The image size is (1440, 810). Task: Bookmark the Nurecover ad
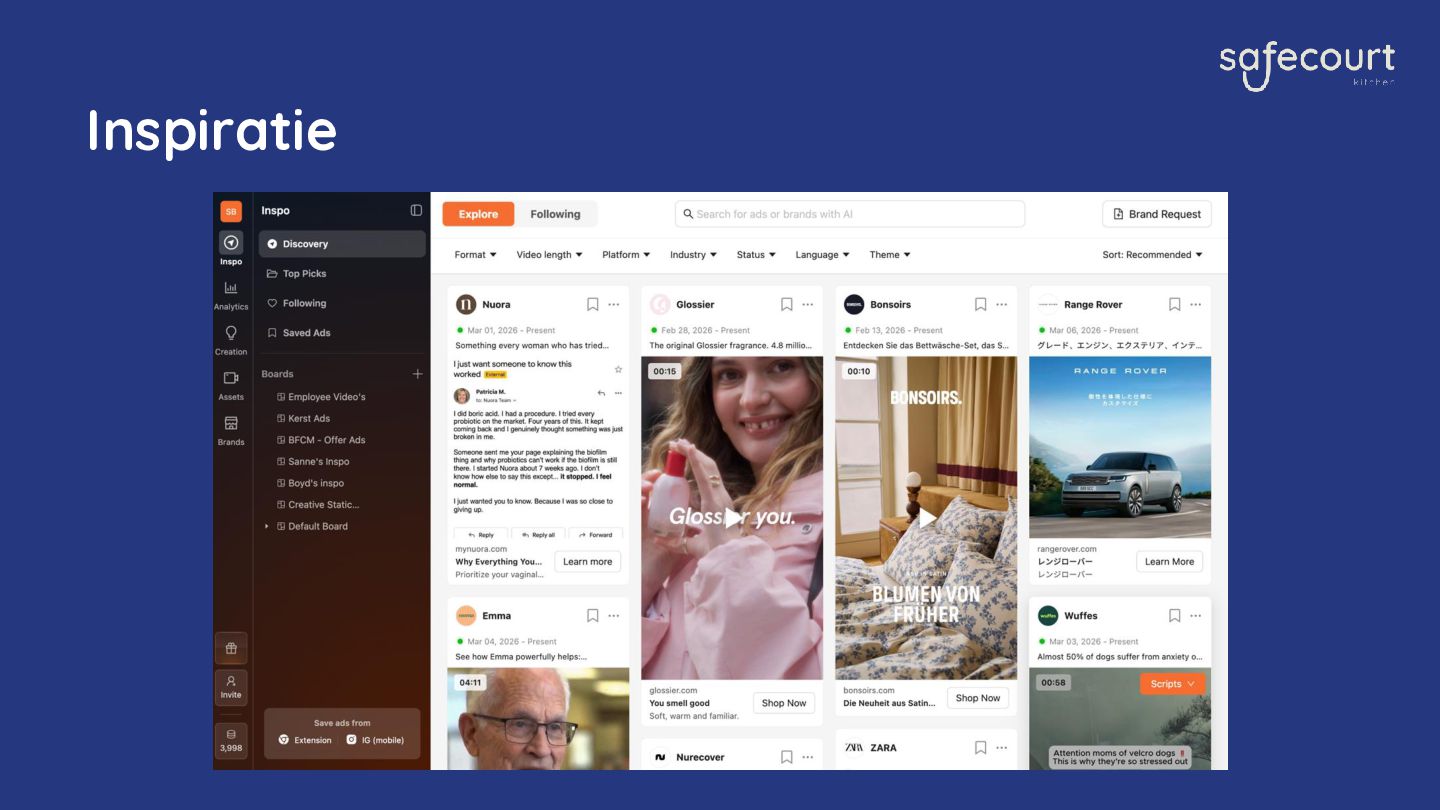[786, 757]
